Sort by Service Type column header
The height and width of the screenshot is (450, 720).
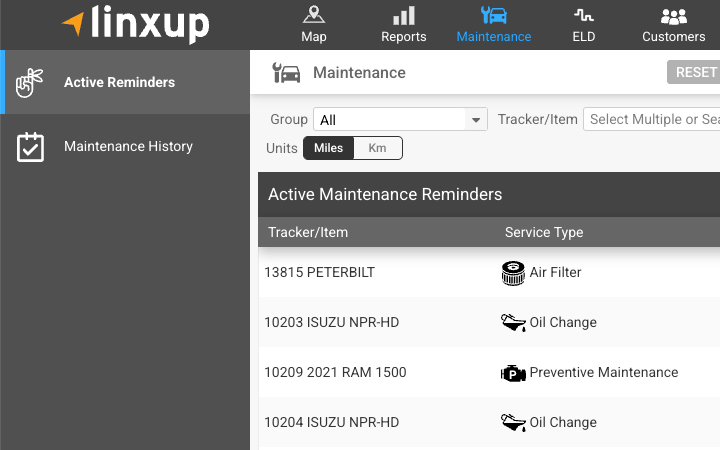point(544,232)
